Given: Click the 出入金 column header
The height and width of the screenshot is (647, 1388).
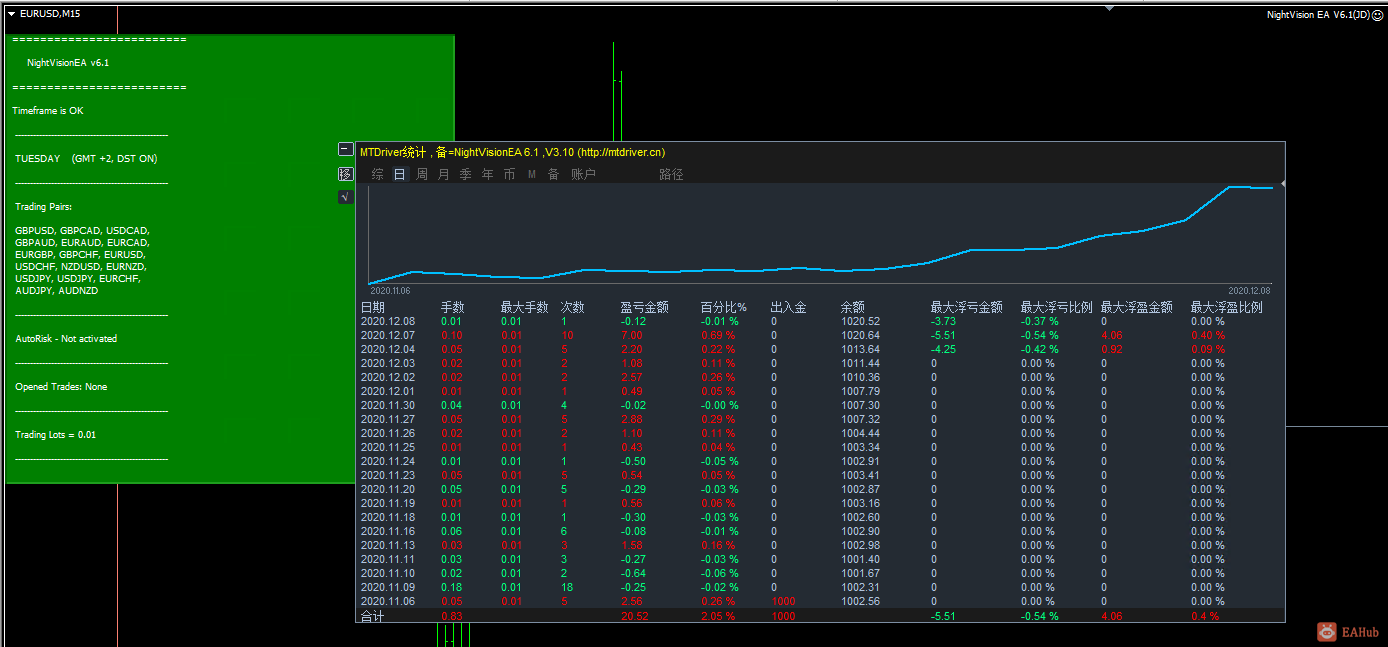Looking at the screenshot, I should 789,308.
